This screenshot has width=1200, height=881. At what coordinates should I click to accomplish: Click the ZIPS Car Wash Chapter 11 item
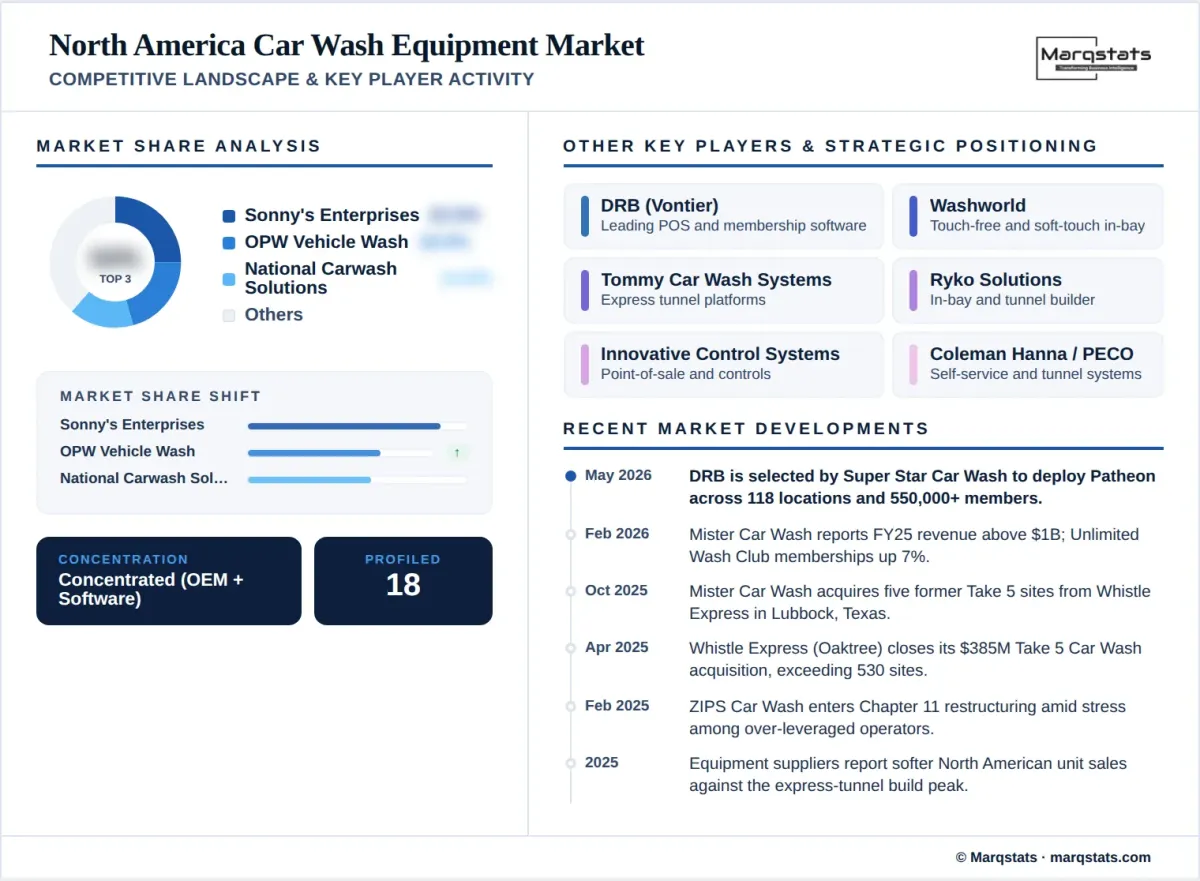pos(907,717)
